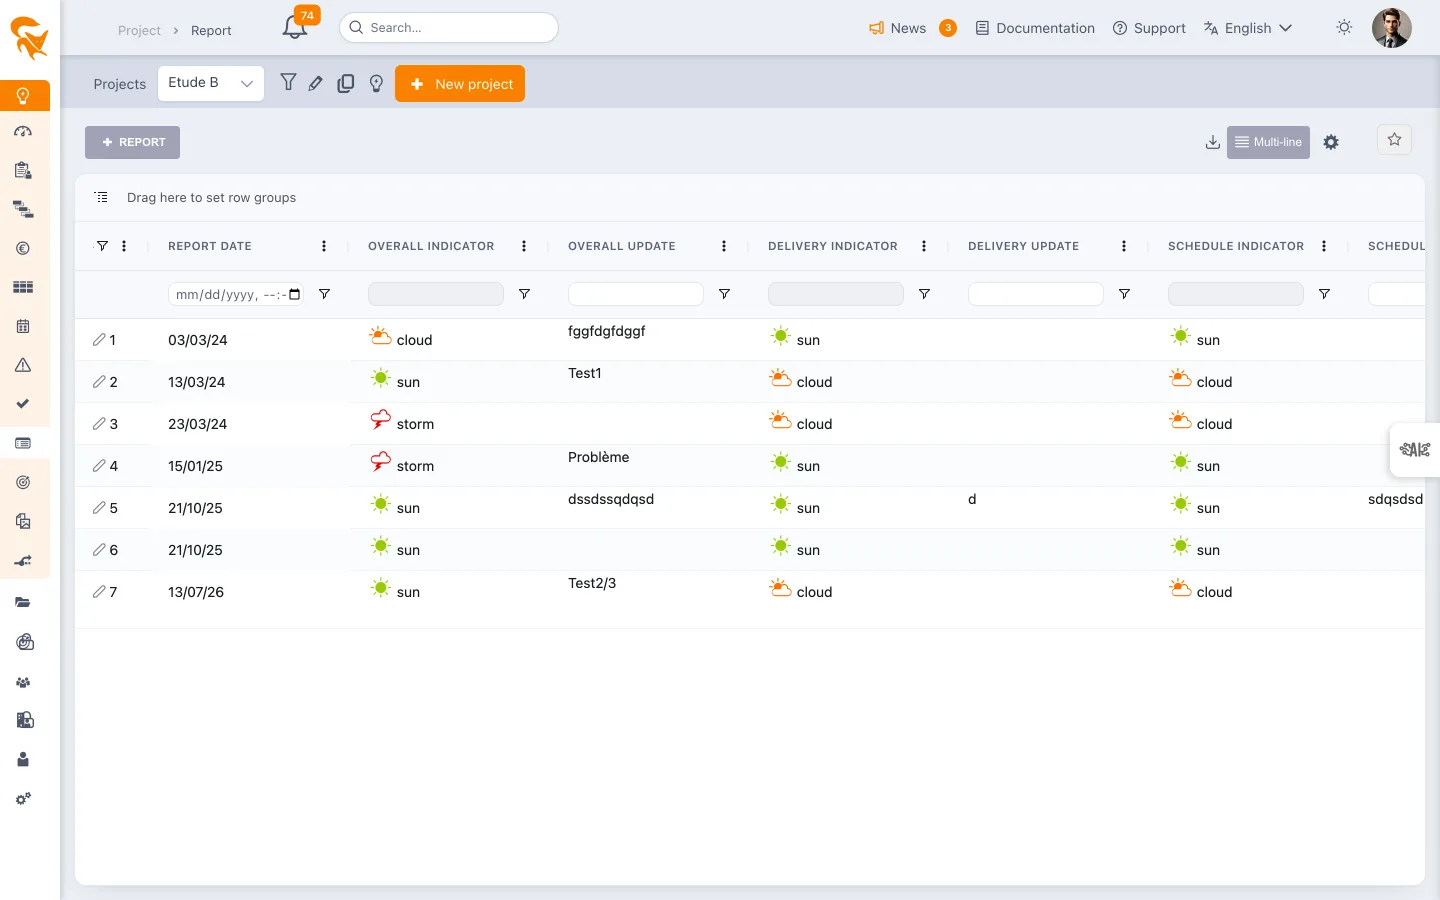Click the duplicate project copy icon

346,84
